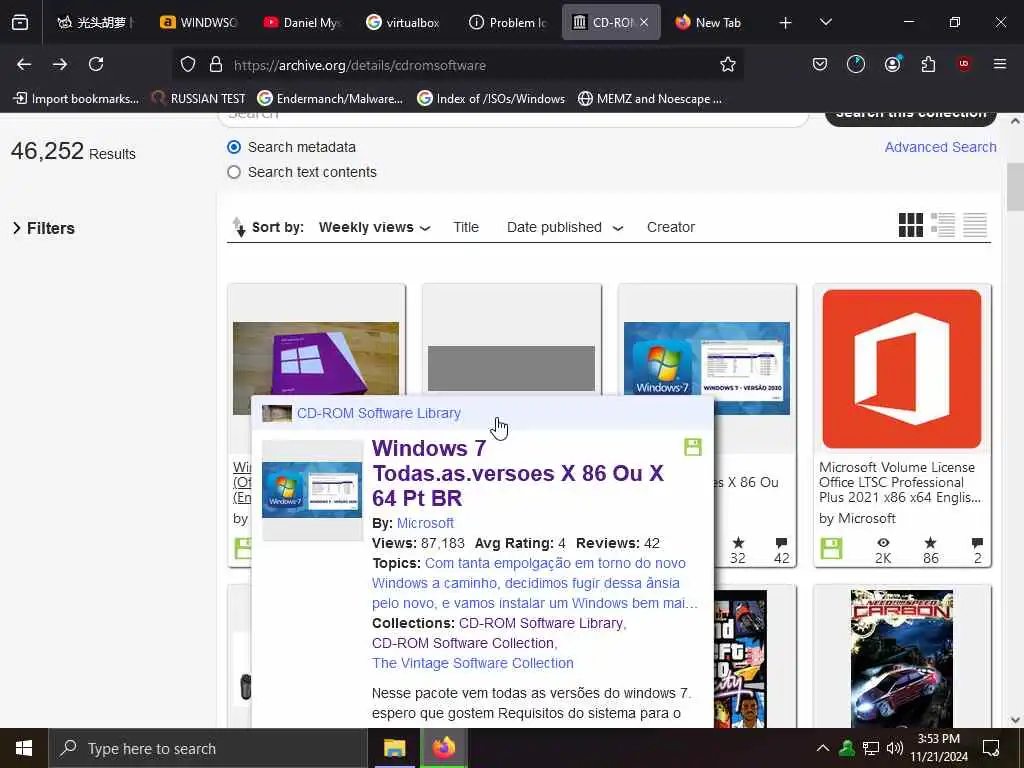Screen dimensions: 1024x768
Task: Switch to compact list view
Action: (x=975, y=225)
